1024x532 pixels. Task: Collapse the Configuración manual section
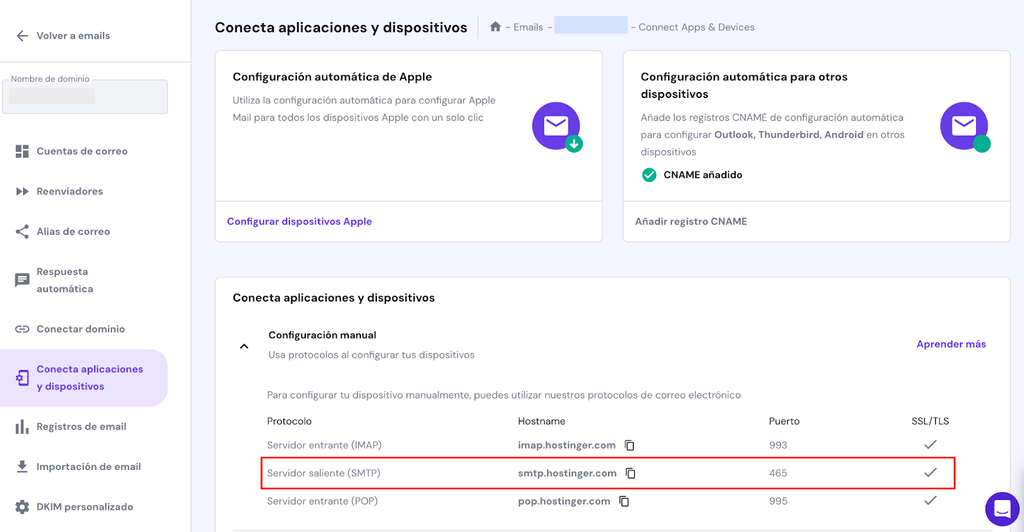244,346
